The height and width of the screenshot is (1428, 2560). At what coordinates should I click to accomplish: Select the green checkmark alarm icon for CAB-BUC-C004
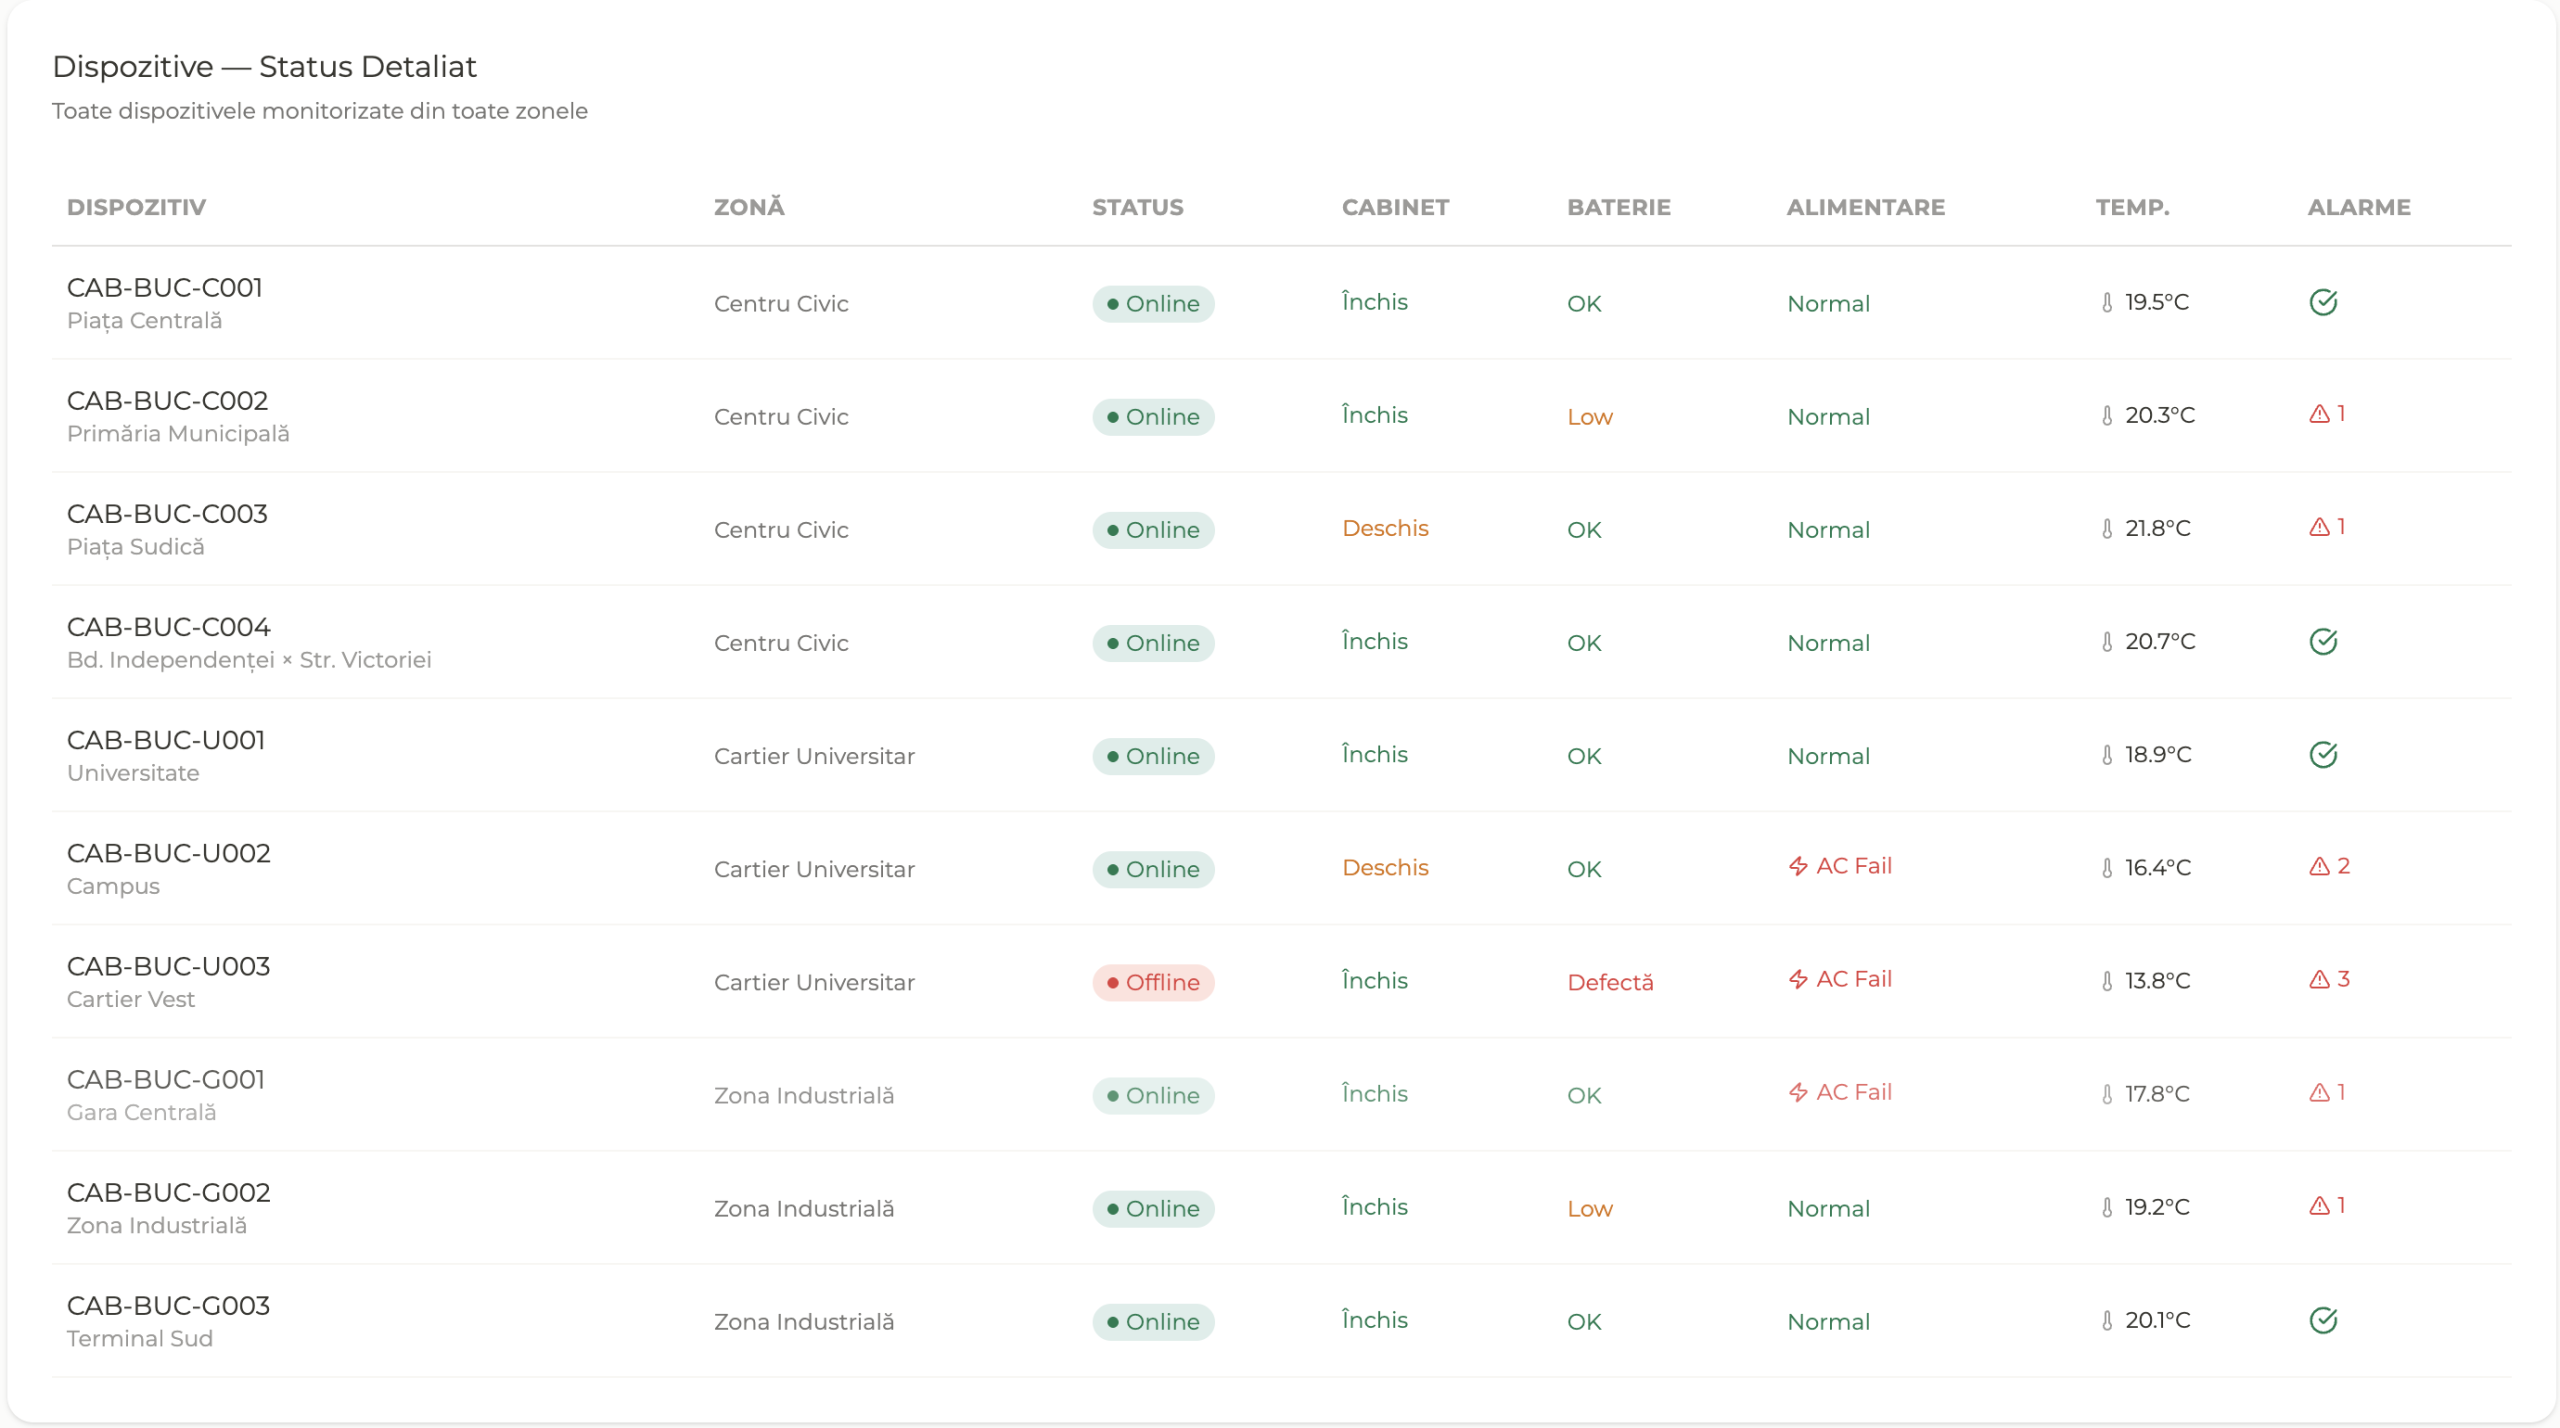[x=2325, y=642]
